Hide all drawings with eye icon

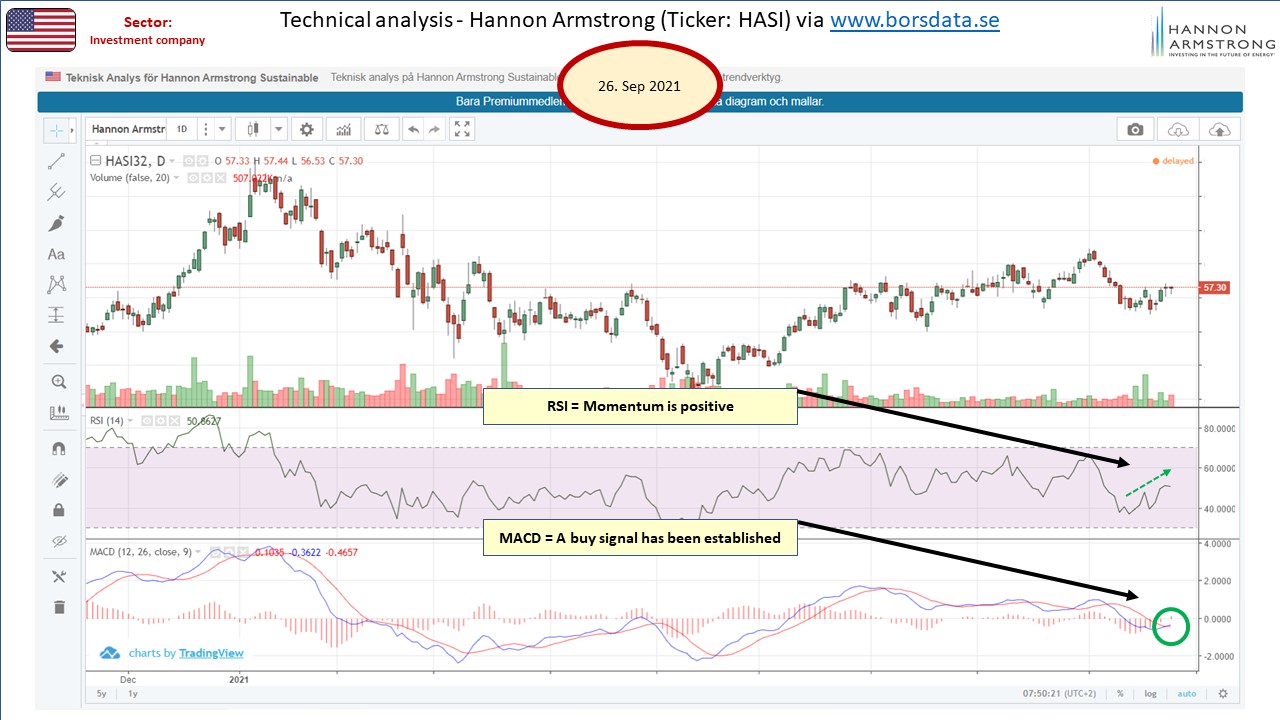[57, 541]
